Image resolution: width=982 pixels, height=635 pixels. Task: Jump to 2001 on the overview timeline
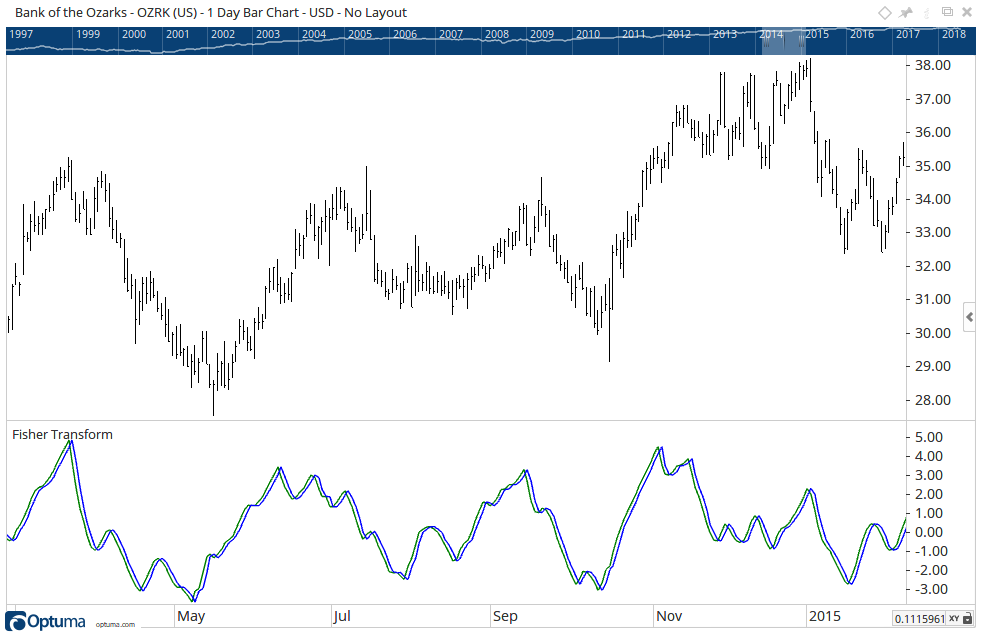point(177,34)
